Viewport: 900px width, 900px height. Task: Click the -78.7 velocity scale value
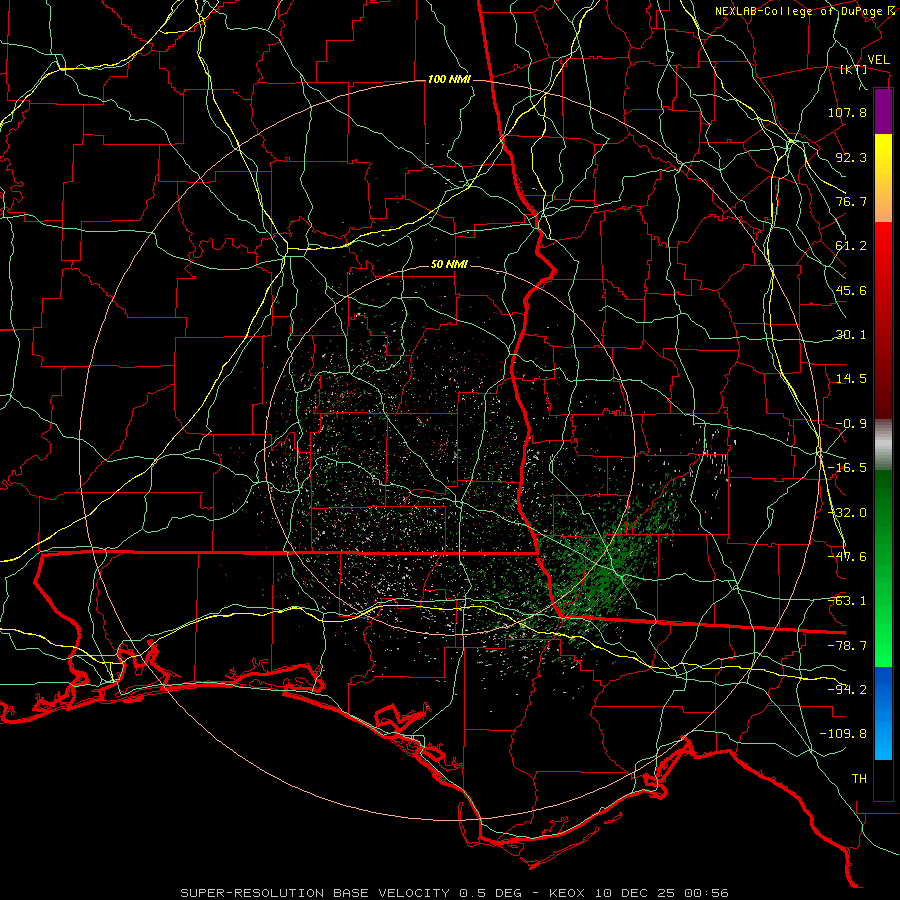(847, 646)
